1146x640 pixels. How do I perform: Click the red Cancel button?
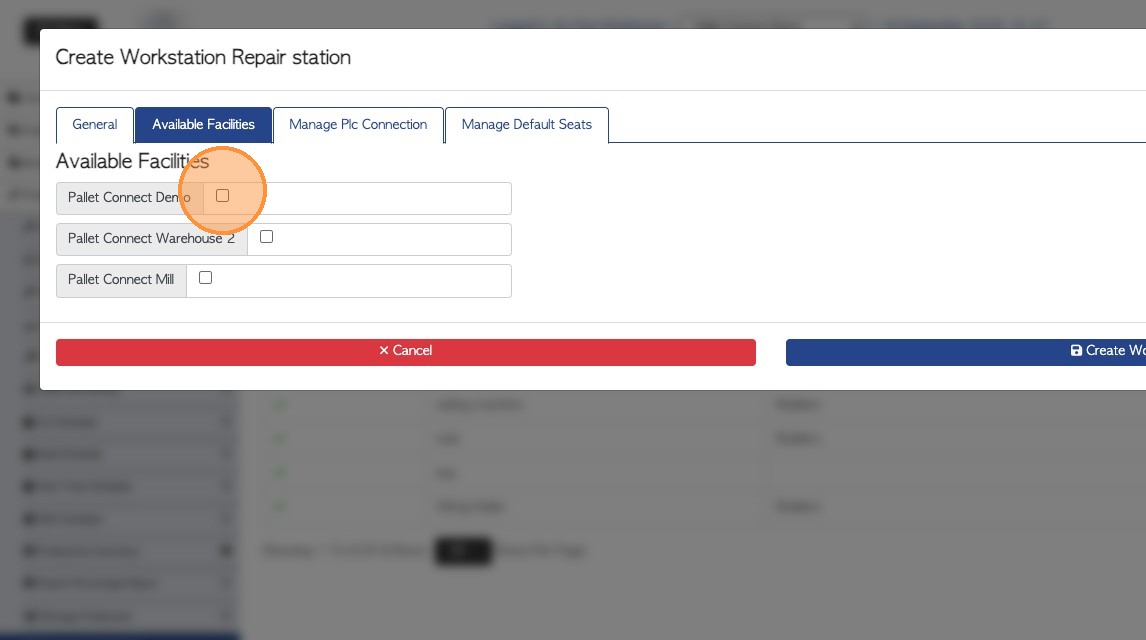(406, 351)
